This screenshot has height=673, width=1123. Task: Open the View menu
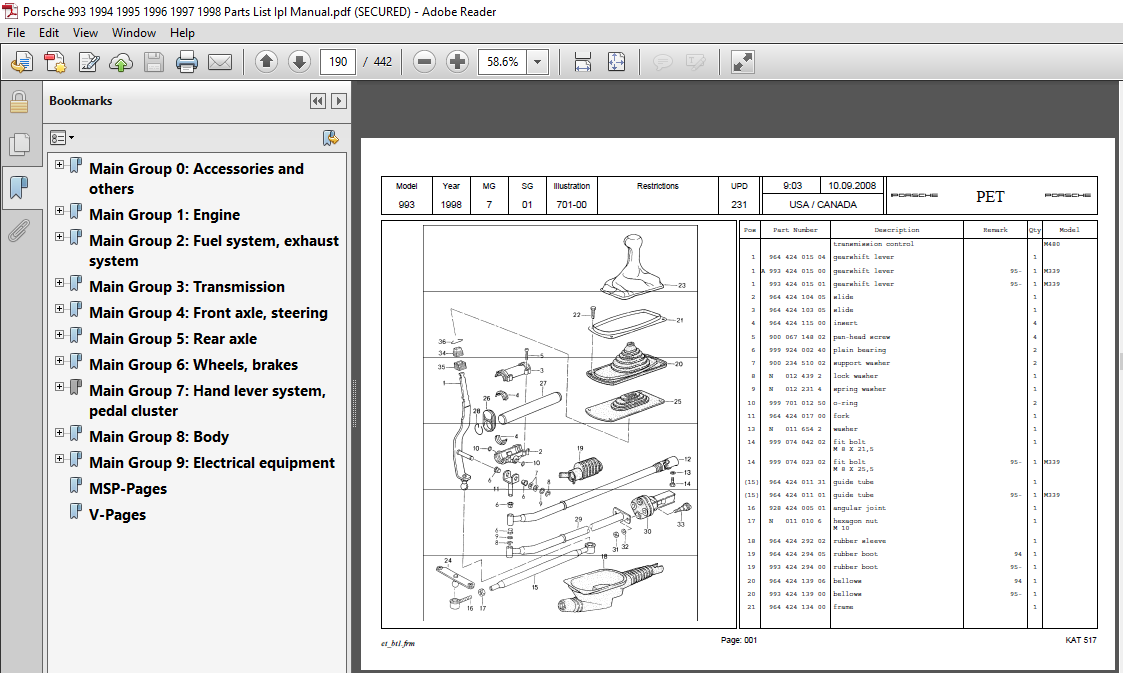tap(85, 33)
